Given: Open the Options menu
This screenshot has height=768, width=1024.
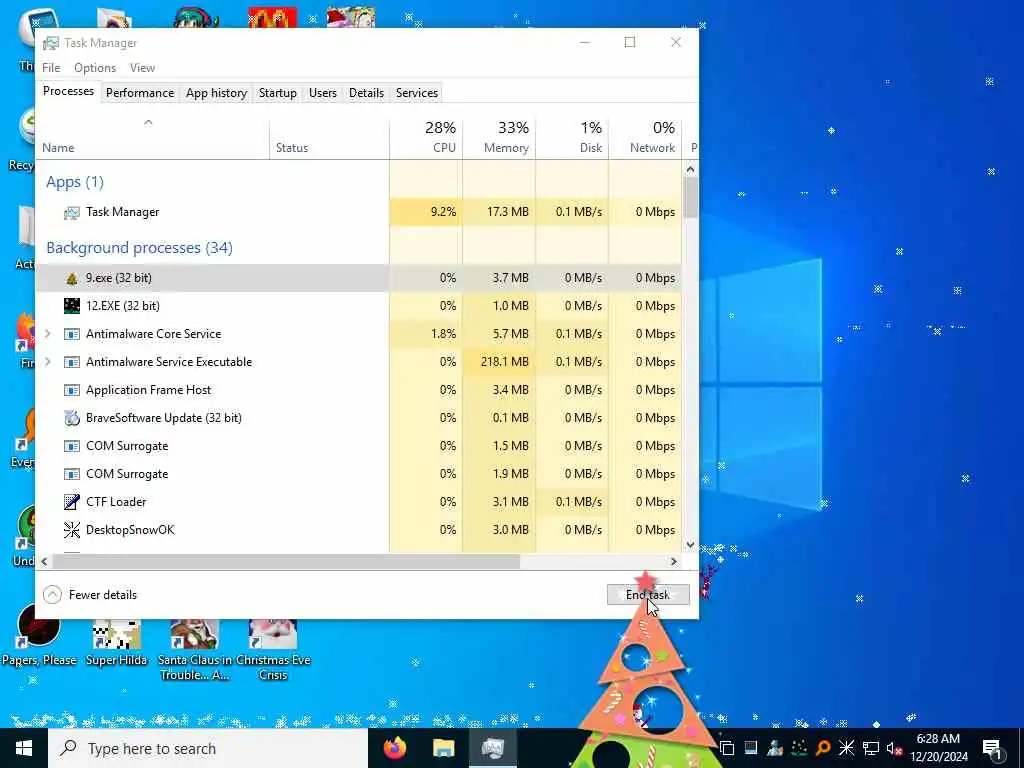Looking at the screenshot, I should [95, 68].
